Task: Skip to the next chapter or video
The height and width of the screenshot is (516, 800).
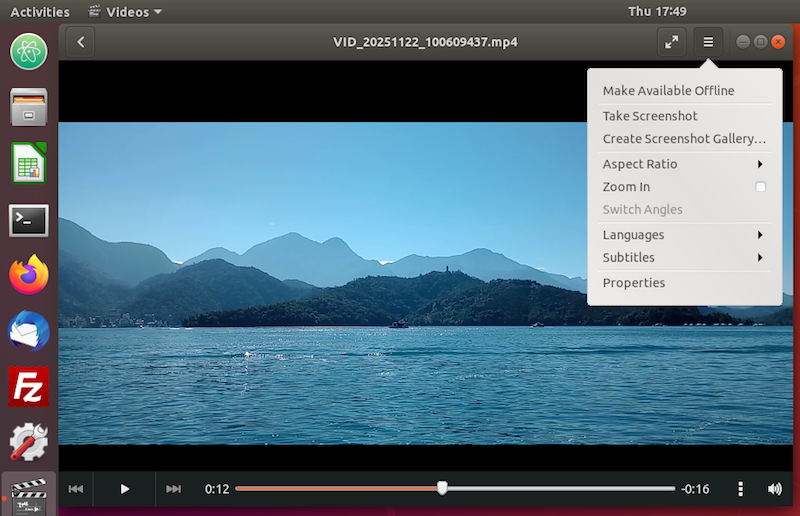Action: click(x=173, y=489)
